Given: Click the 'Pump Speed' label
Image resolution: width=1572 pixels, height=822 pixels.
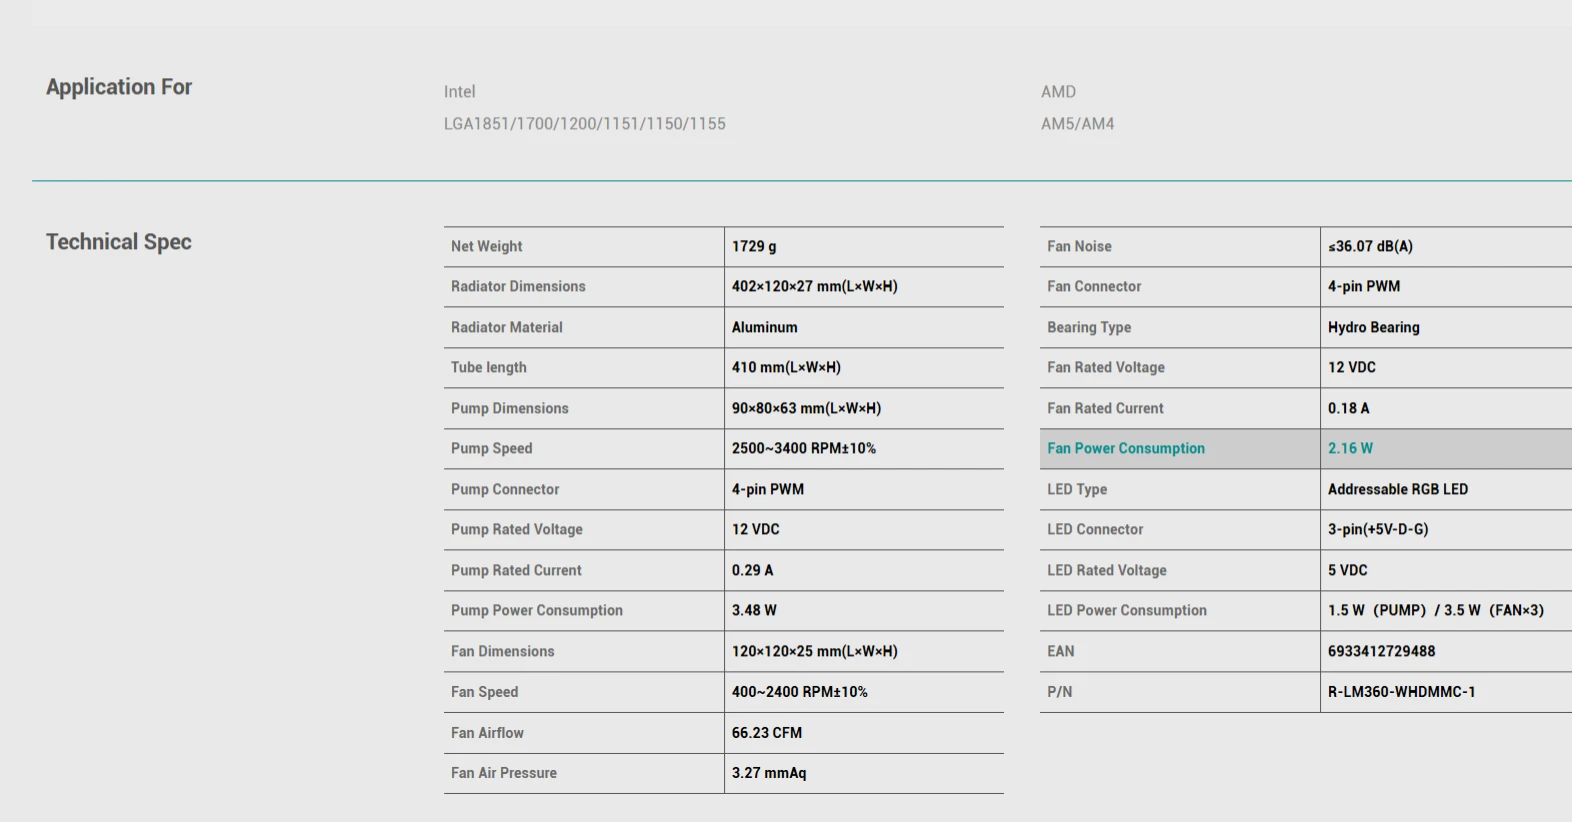Looking at the screenshot, I should click(x=492, y=448).
